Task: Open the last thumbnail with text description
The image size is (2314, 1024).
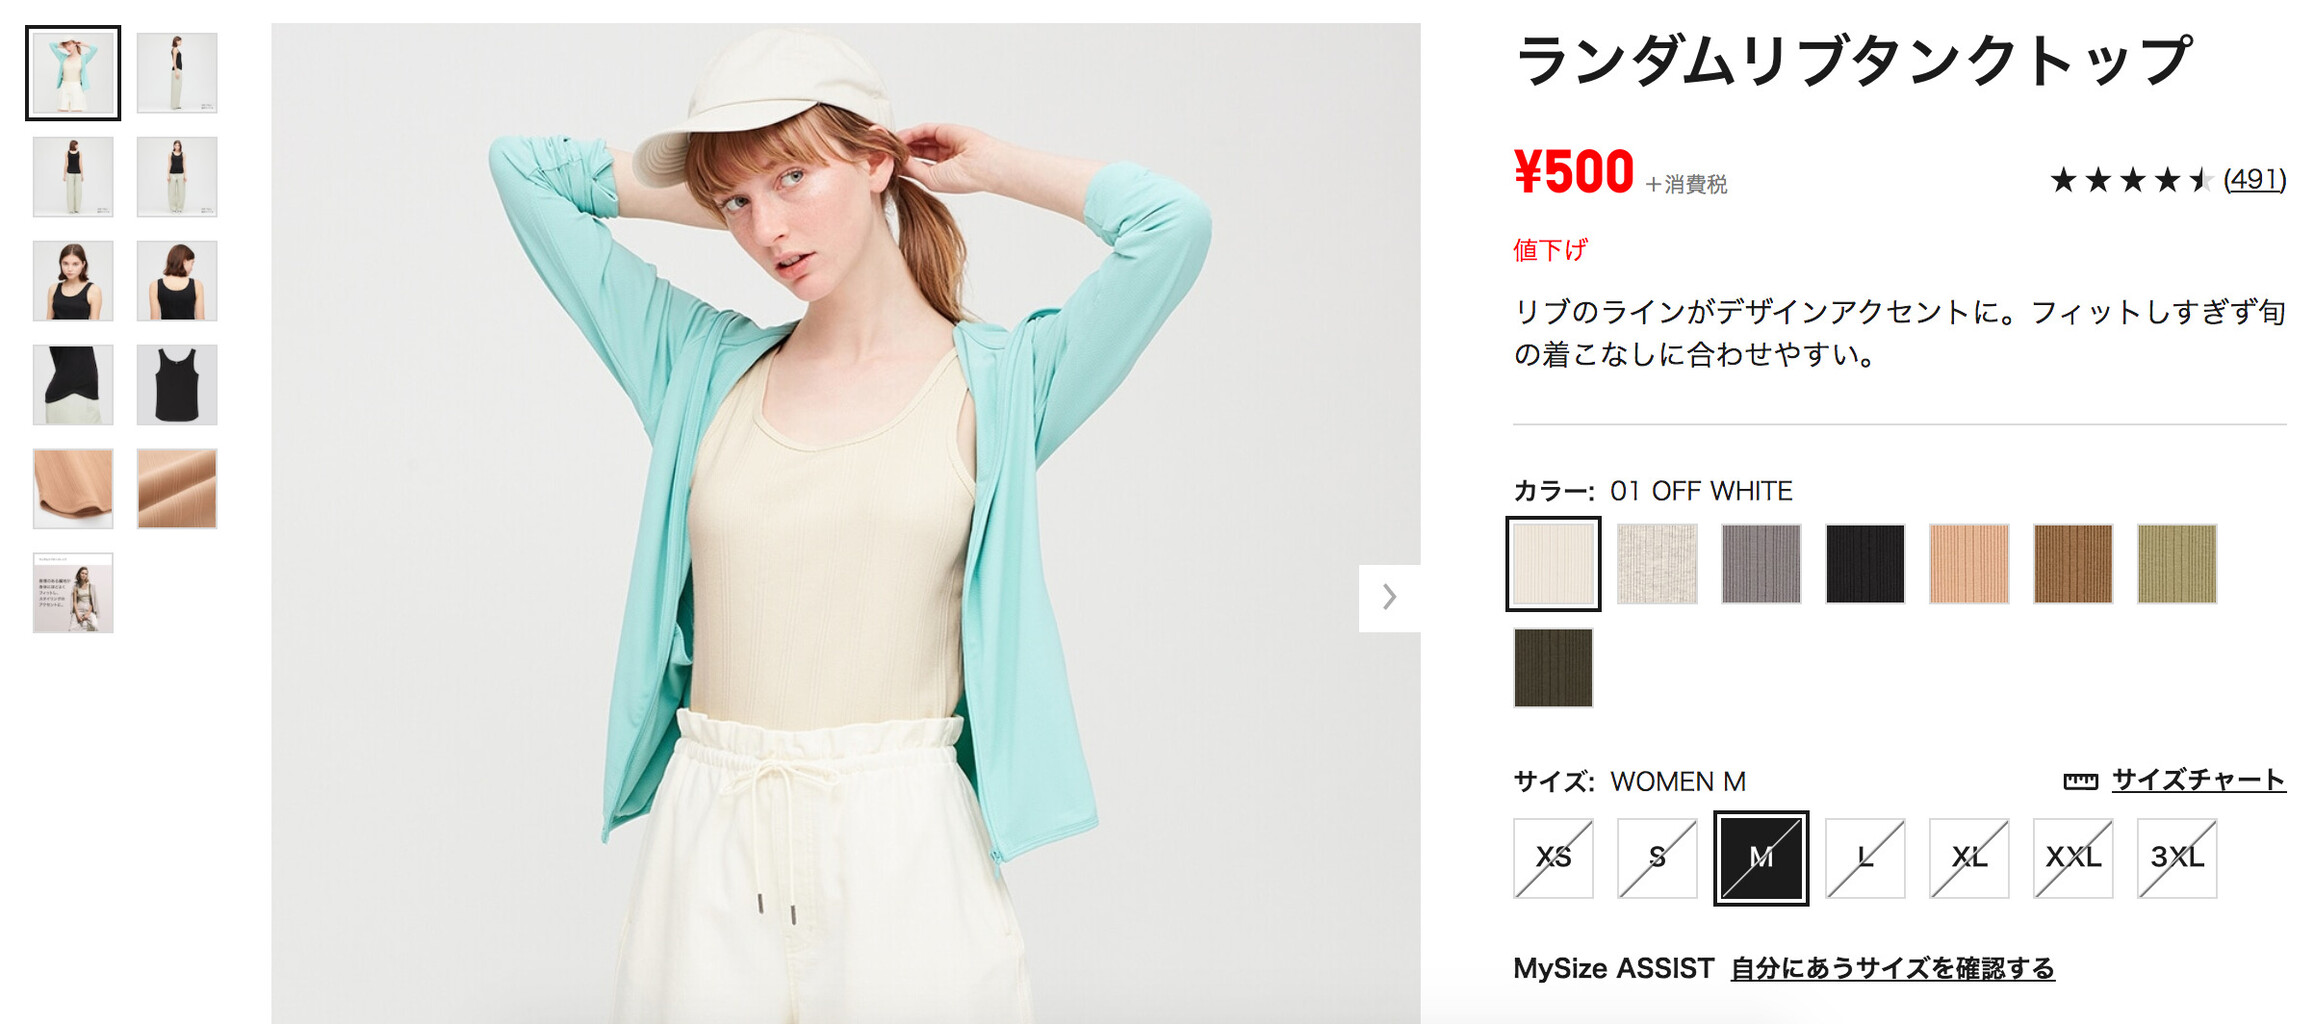Action: click(73, 593)
